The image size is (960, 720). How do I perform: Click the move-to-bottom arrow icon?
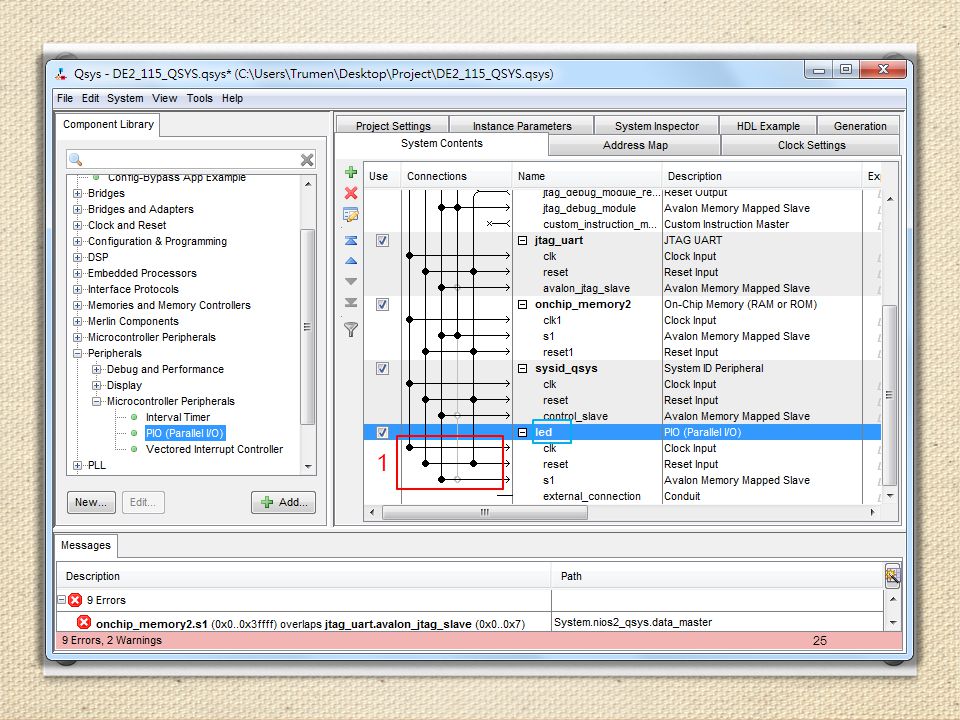coord(351,302)
